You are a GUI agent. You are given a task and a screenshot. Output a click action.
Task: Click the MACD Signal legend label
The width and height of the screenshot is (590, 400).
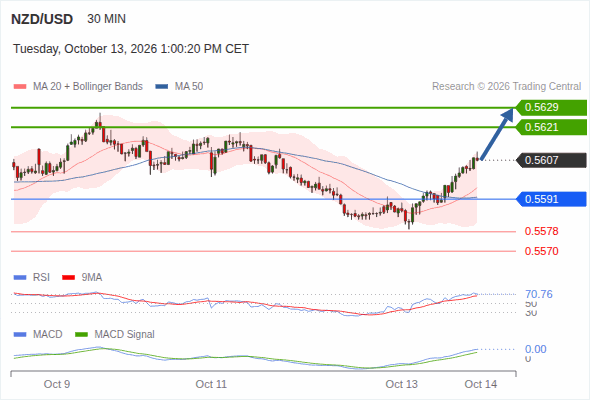click(125, 335)
